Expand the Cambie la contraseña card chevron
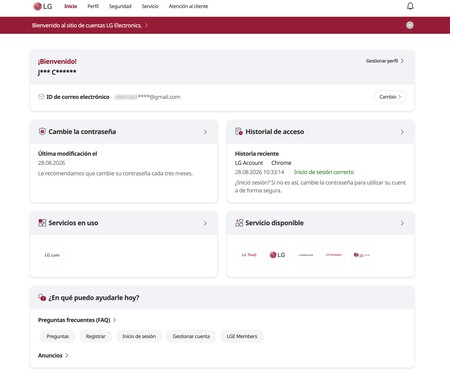The image size is (450, 376). coord(205,132)
